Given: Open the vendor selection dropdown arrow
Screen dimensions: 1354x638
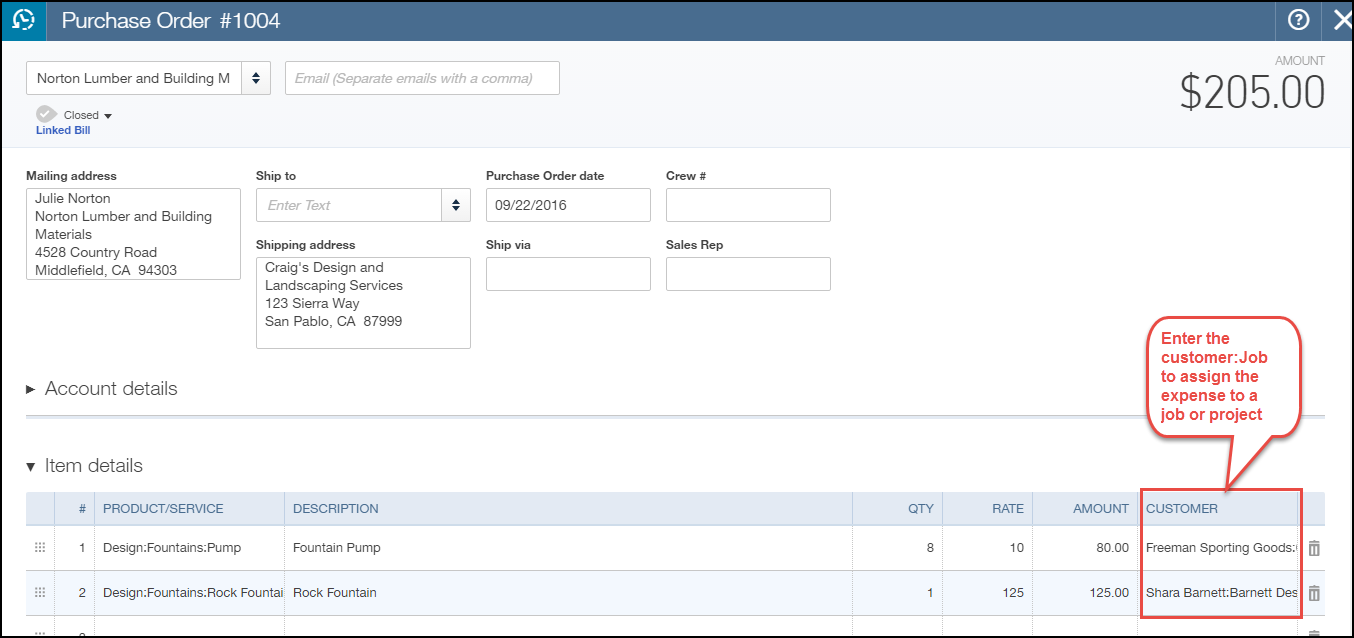Looking at the screenshot, I should click(x=256, y=79).
